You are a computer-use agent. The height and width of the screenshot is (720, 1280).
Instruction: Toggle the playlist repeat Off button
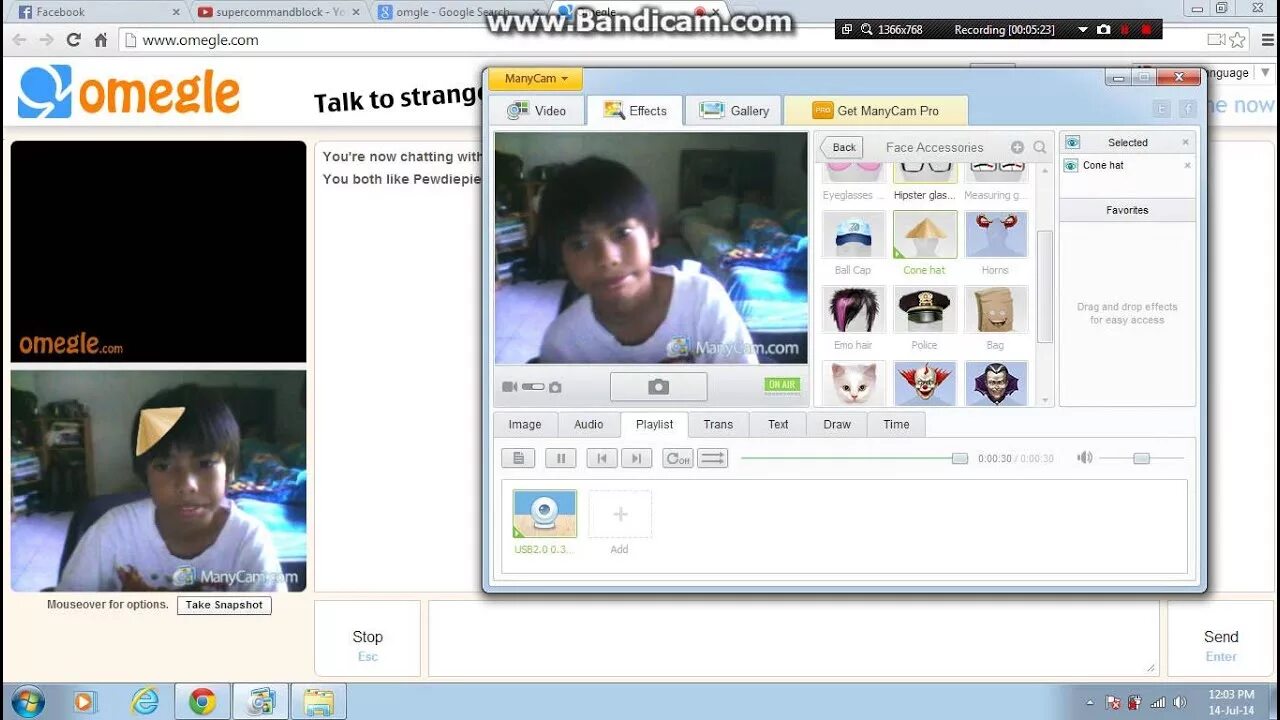click(x=678, y=458)
